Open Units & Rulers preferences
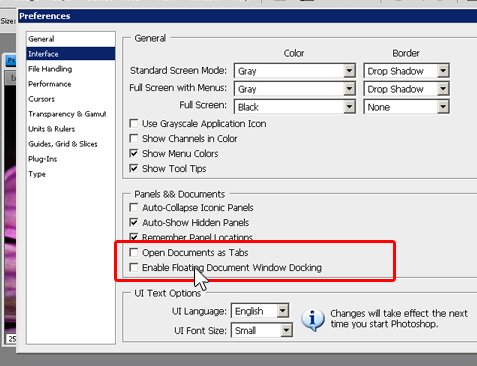 pyautogui.click(x=71, y=129)
